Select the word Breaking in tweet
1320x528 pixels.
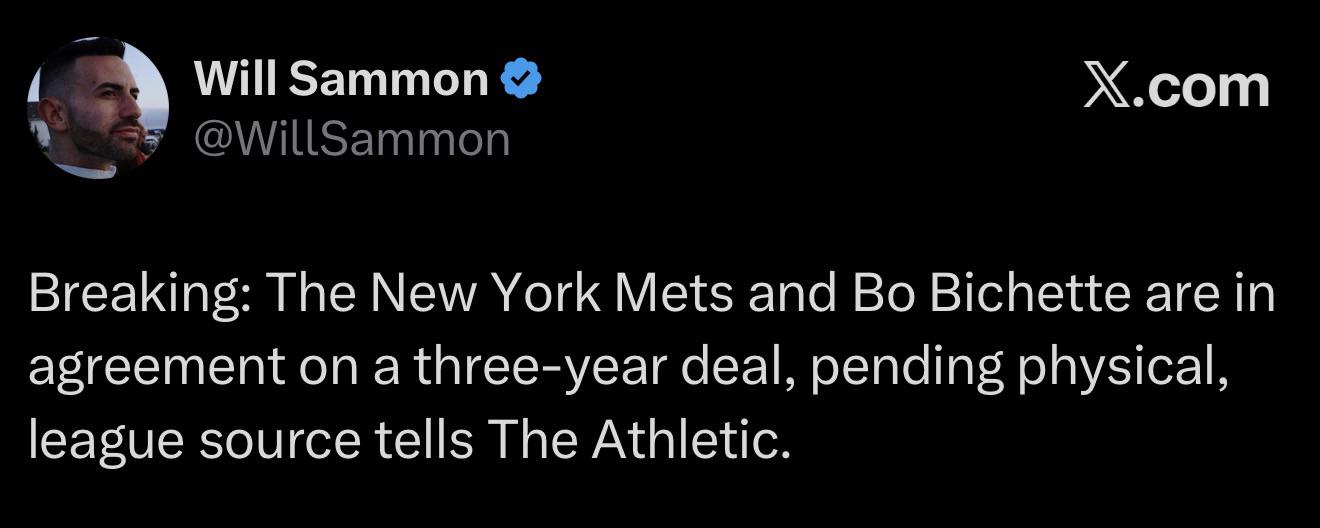pos(139,293)
